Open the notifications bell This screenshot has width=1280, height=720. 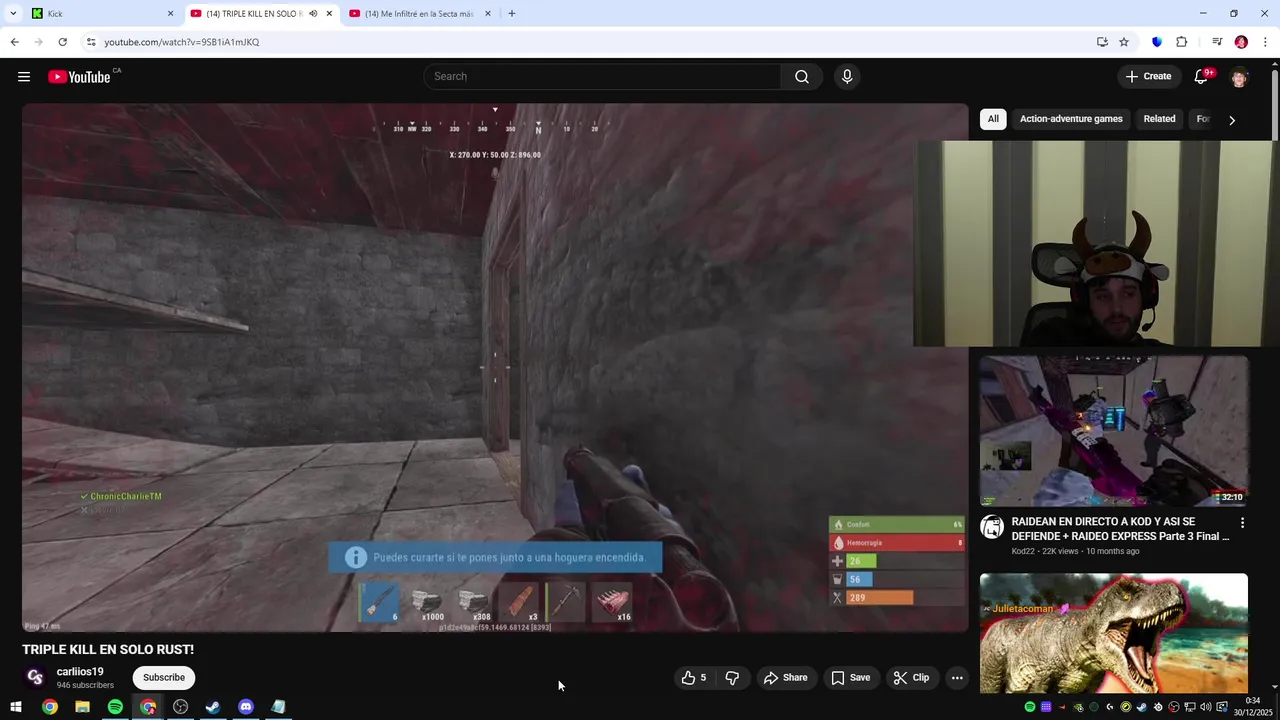pyautogui.click(x=1201, y=77)
